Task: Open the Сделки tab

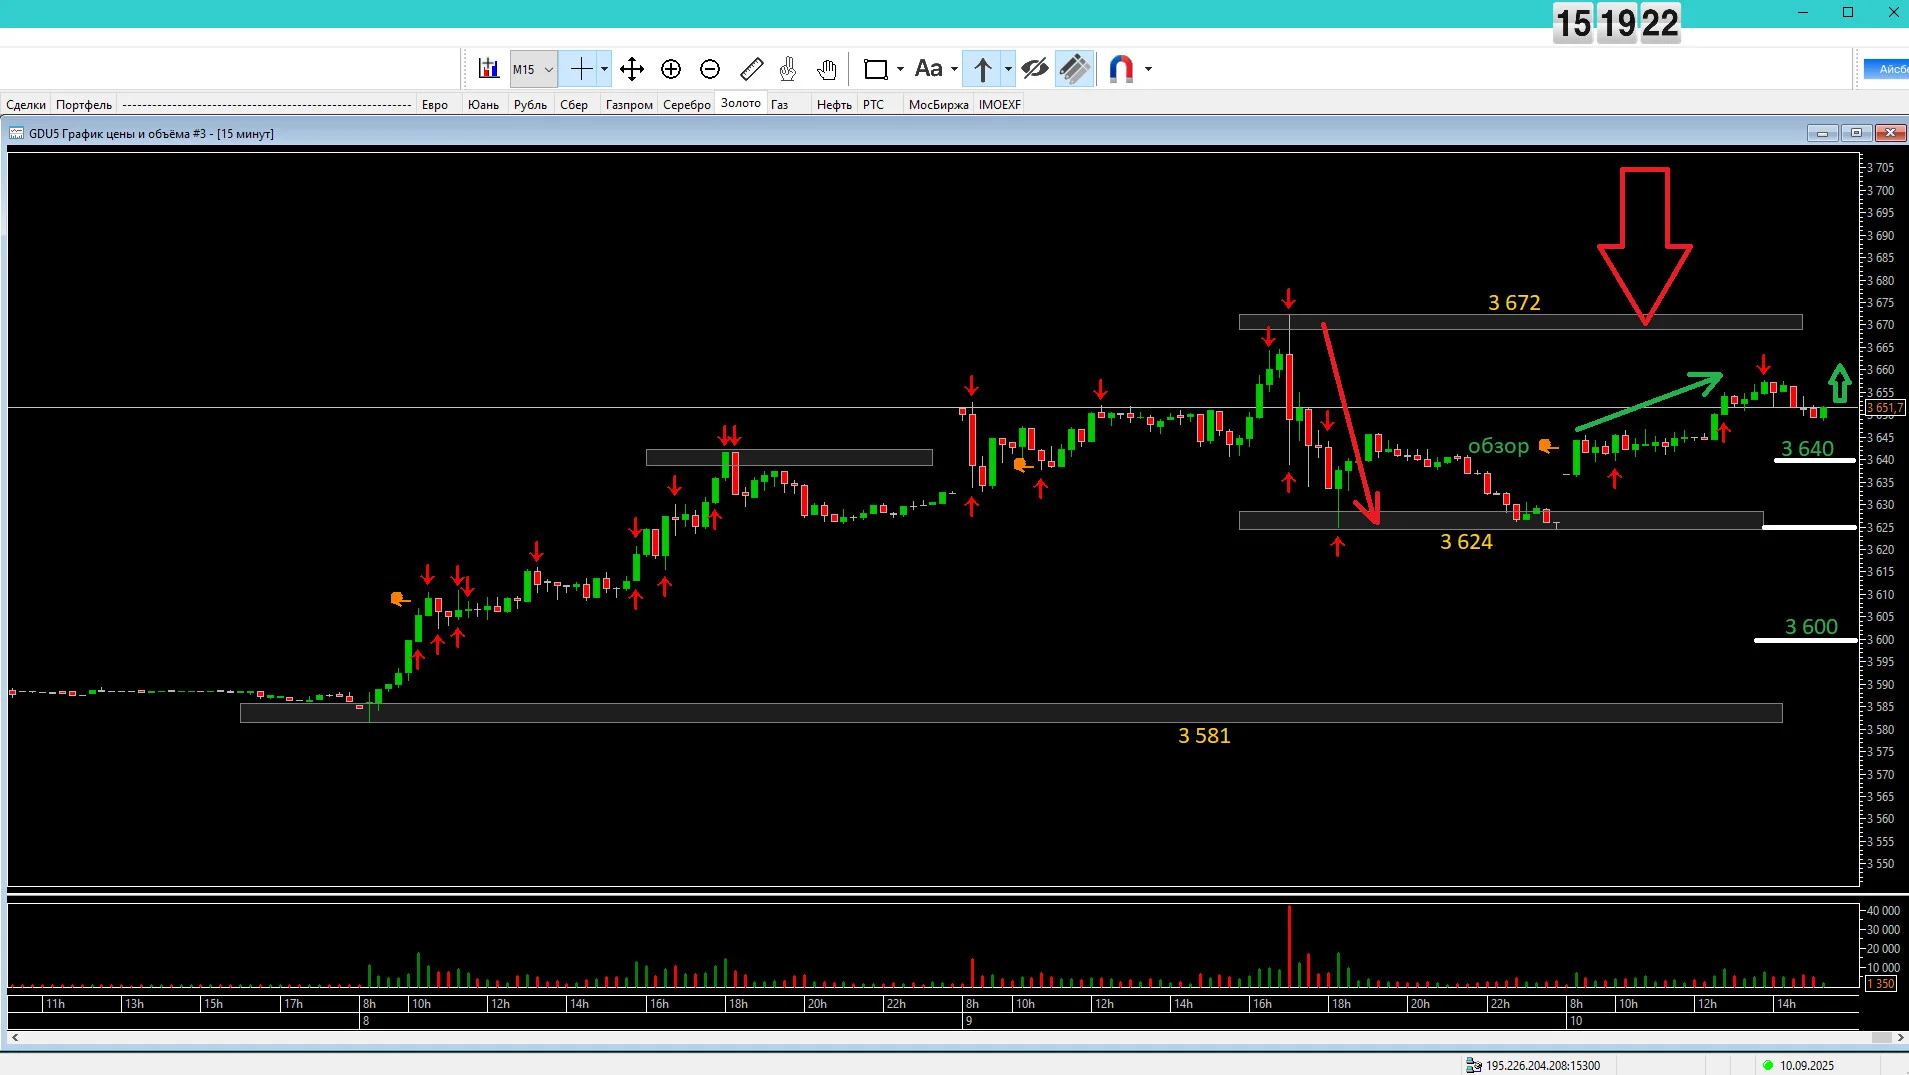Action: (x=26, y=105)
